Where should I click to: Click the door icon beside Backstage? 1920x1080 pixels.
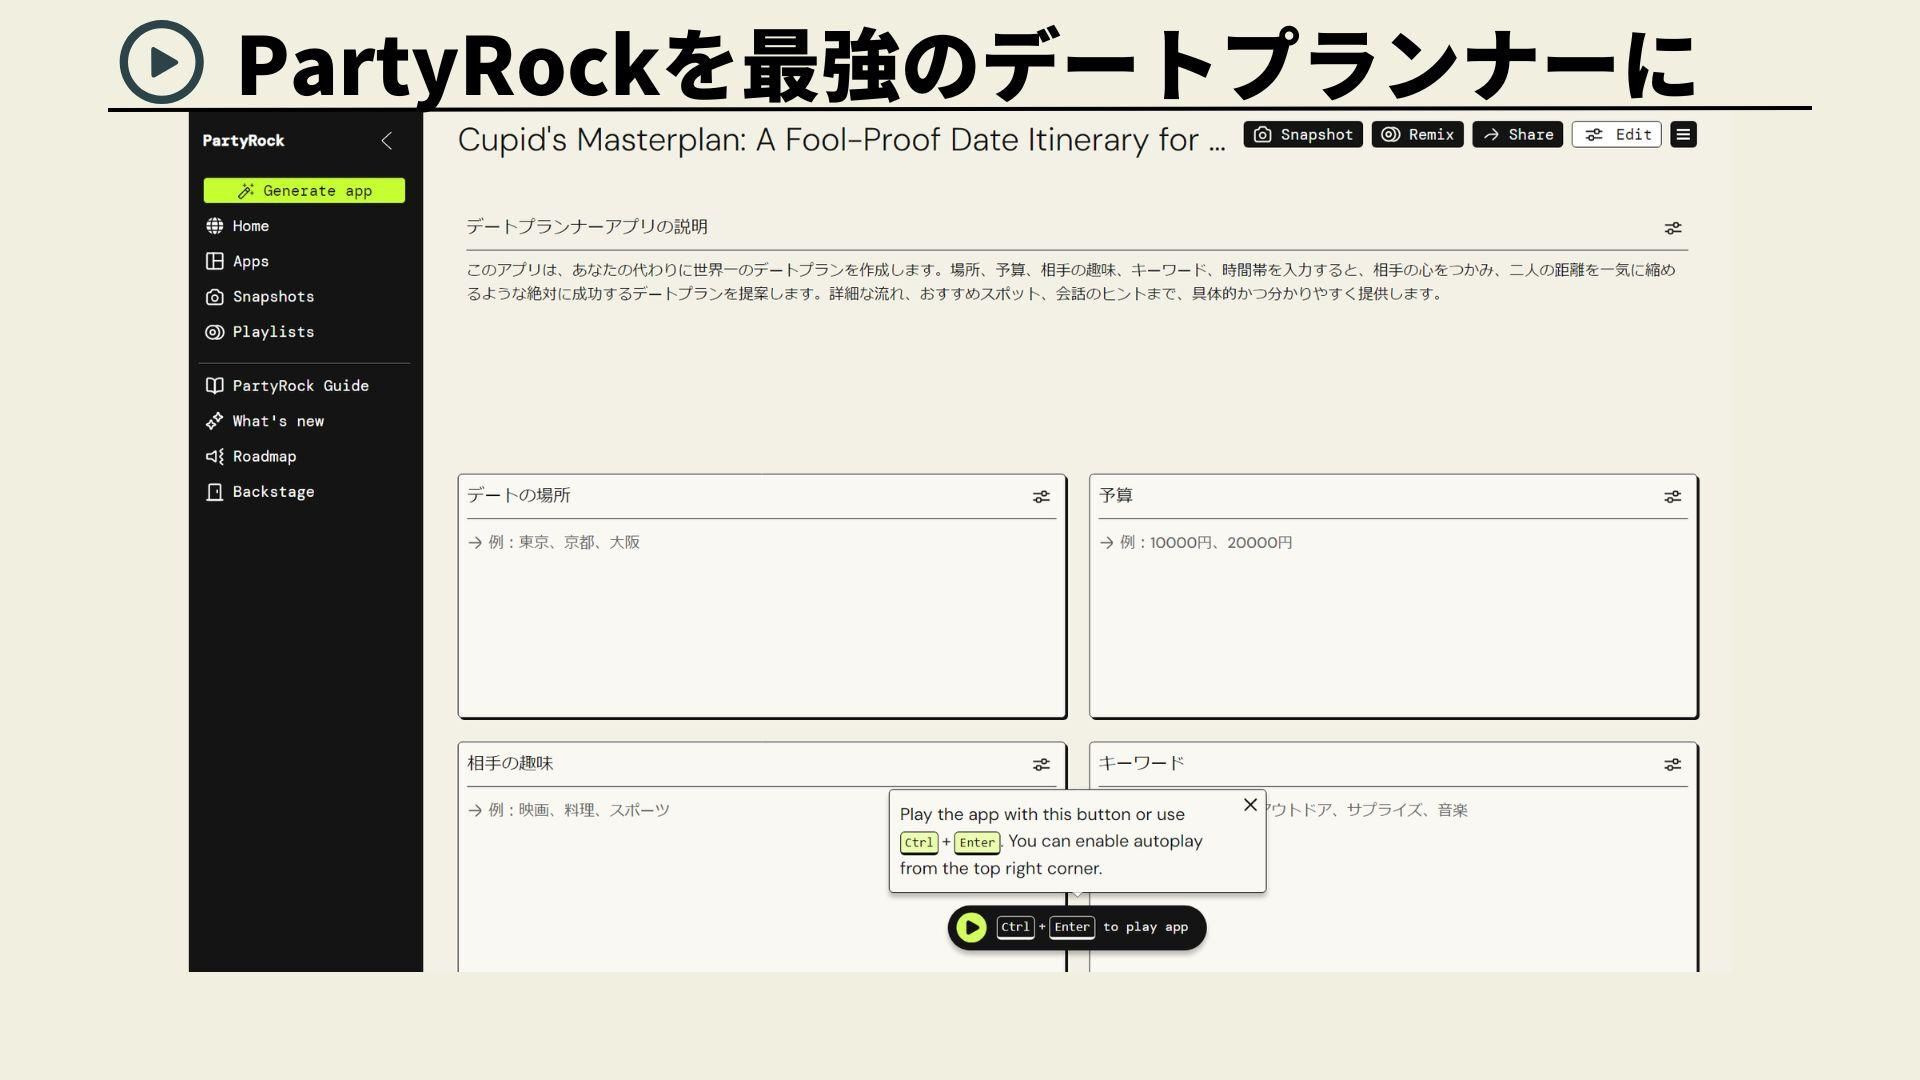pyautogui.click(x=214, y=492)
